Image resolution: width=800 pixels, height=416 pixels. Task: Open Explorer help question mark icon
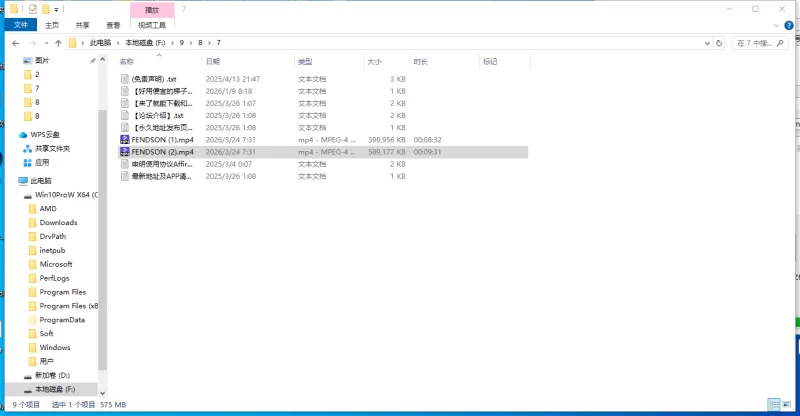pos(789,25)
